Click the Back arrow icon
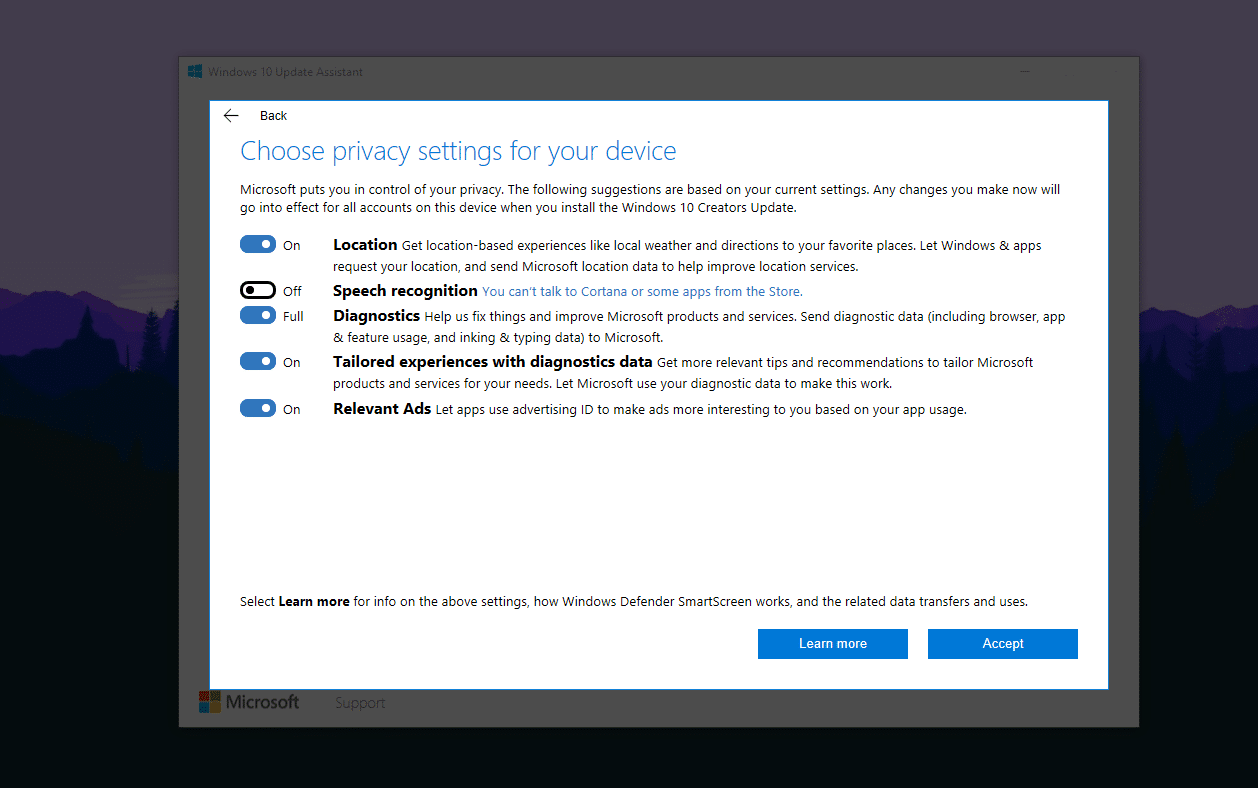Image resolution: width=1258 pixels, height=788 pixels. (231, 115)
